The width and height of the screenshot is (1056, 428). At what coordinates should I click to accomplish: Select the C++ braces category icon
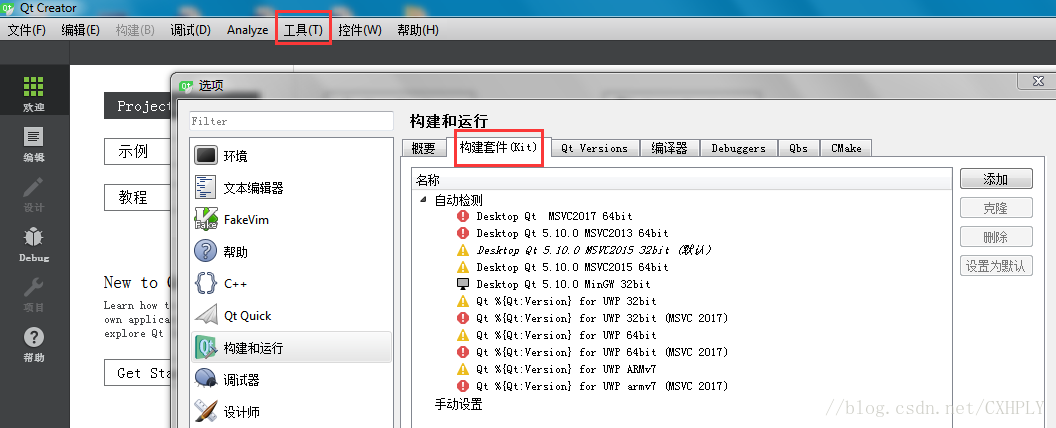point(206,283)
